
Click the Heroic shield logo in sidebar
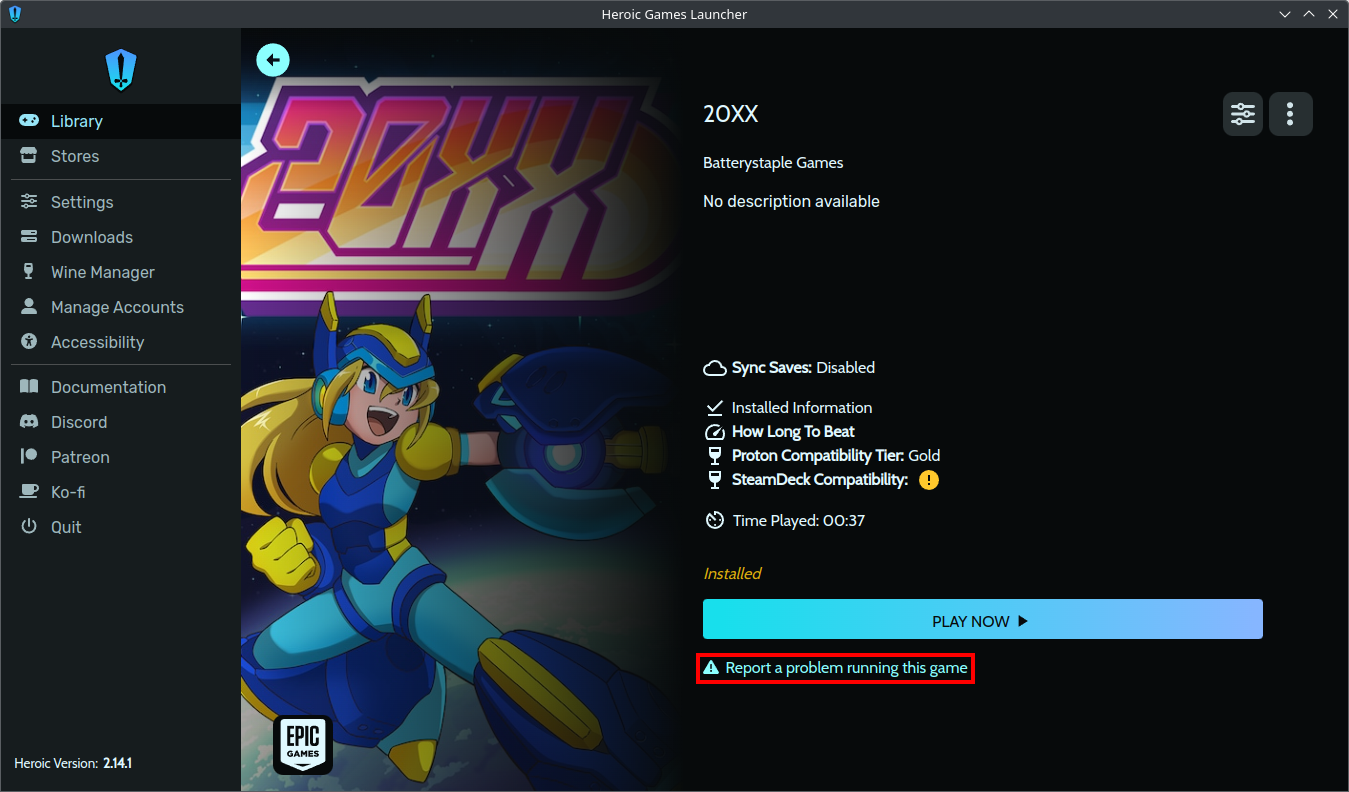click(120, 70)
